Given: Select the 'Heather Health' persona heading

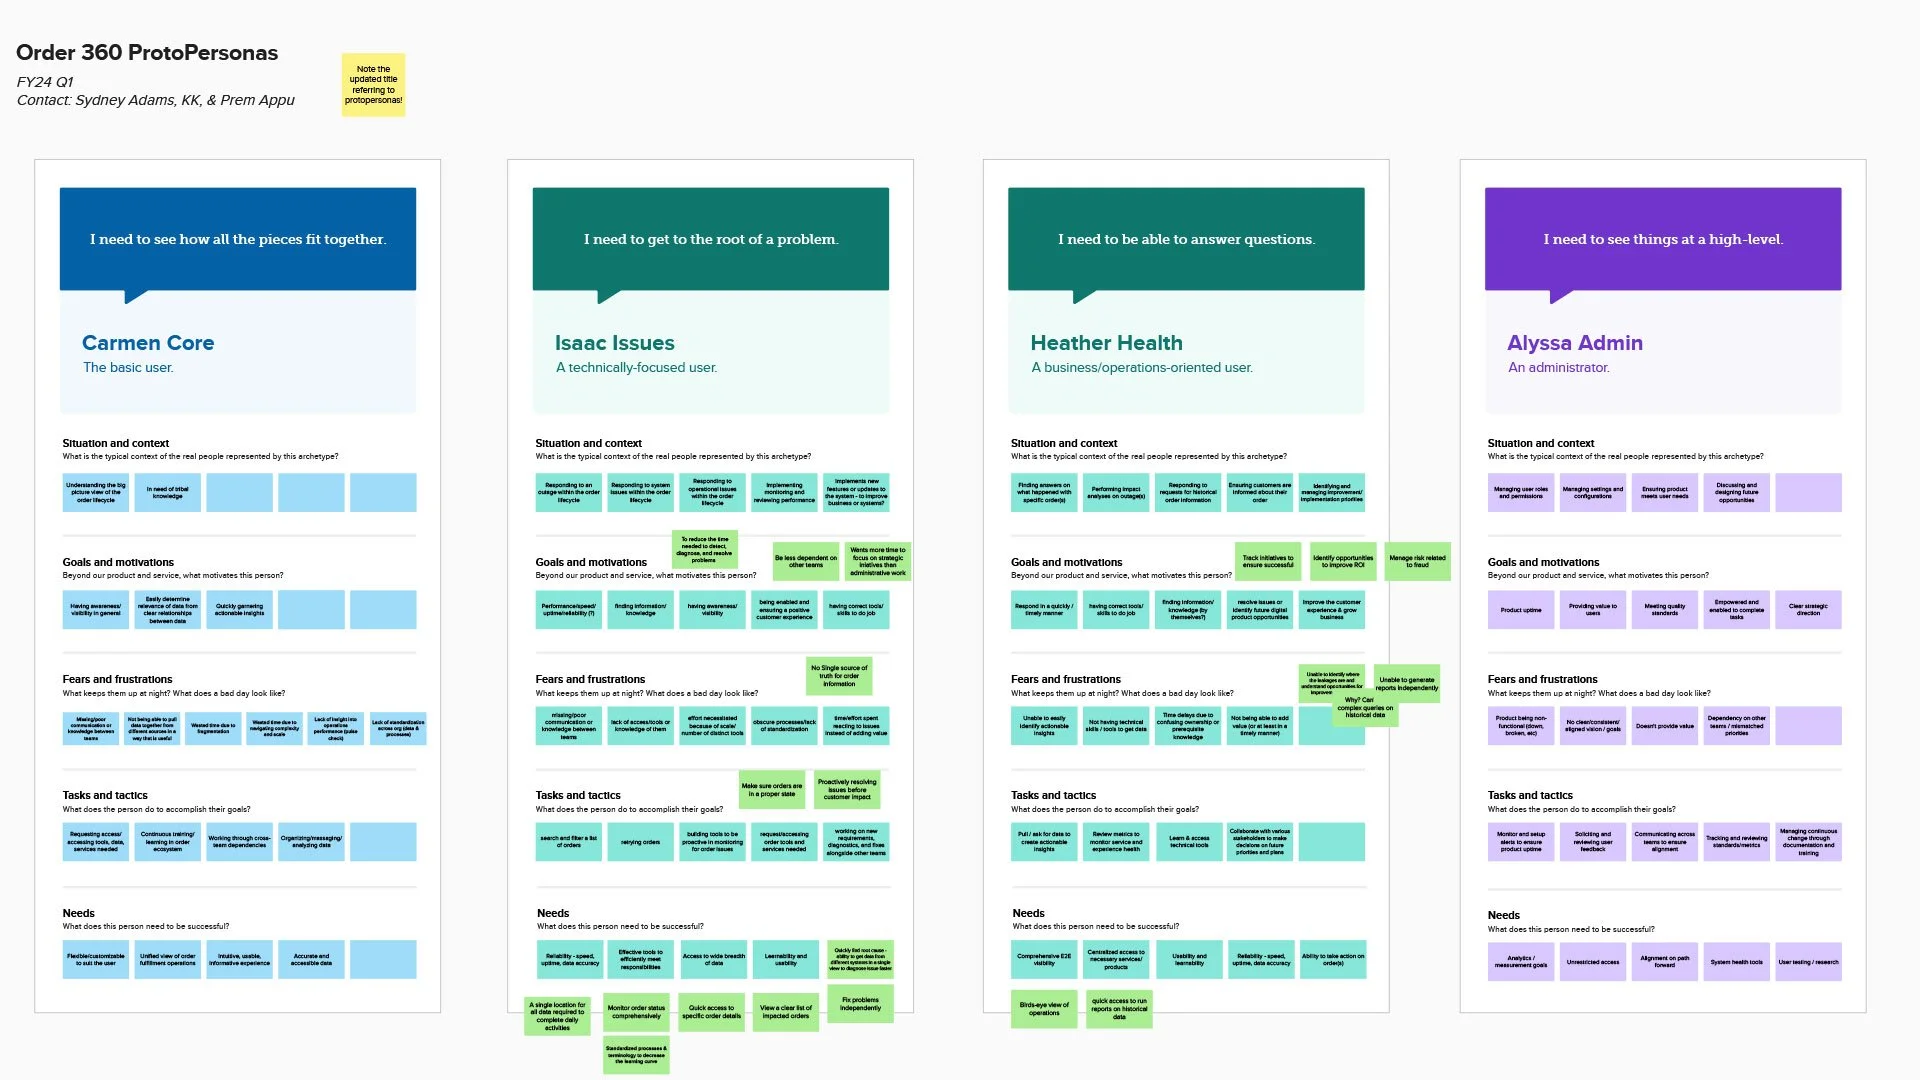Looking at the screenshot, I should tap(1106, 343).
